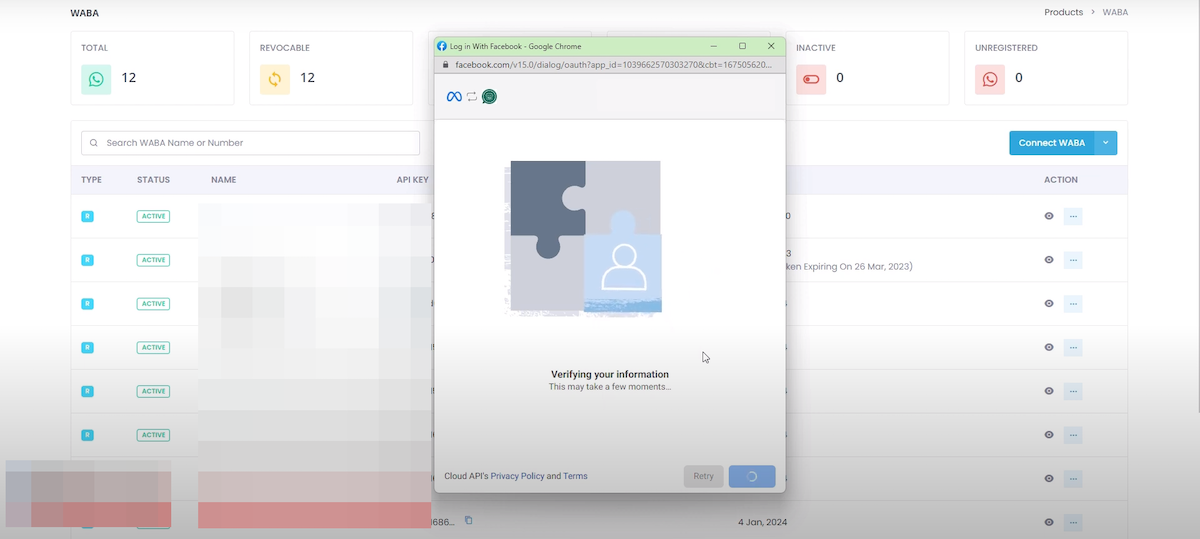
Task: View details via eye icon, first row
Action: coord(1049,216)
